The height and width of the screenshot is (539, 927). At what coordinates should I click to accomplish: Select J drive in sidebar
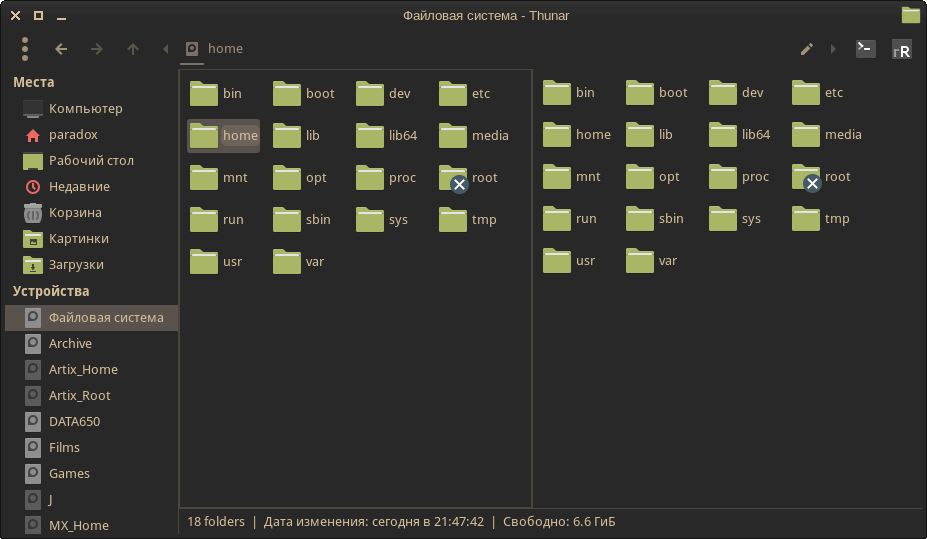pyautogui.click(x=92, y=499)
